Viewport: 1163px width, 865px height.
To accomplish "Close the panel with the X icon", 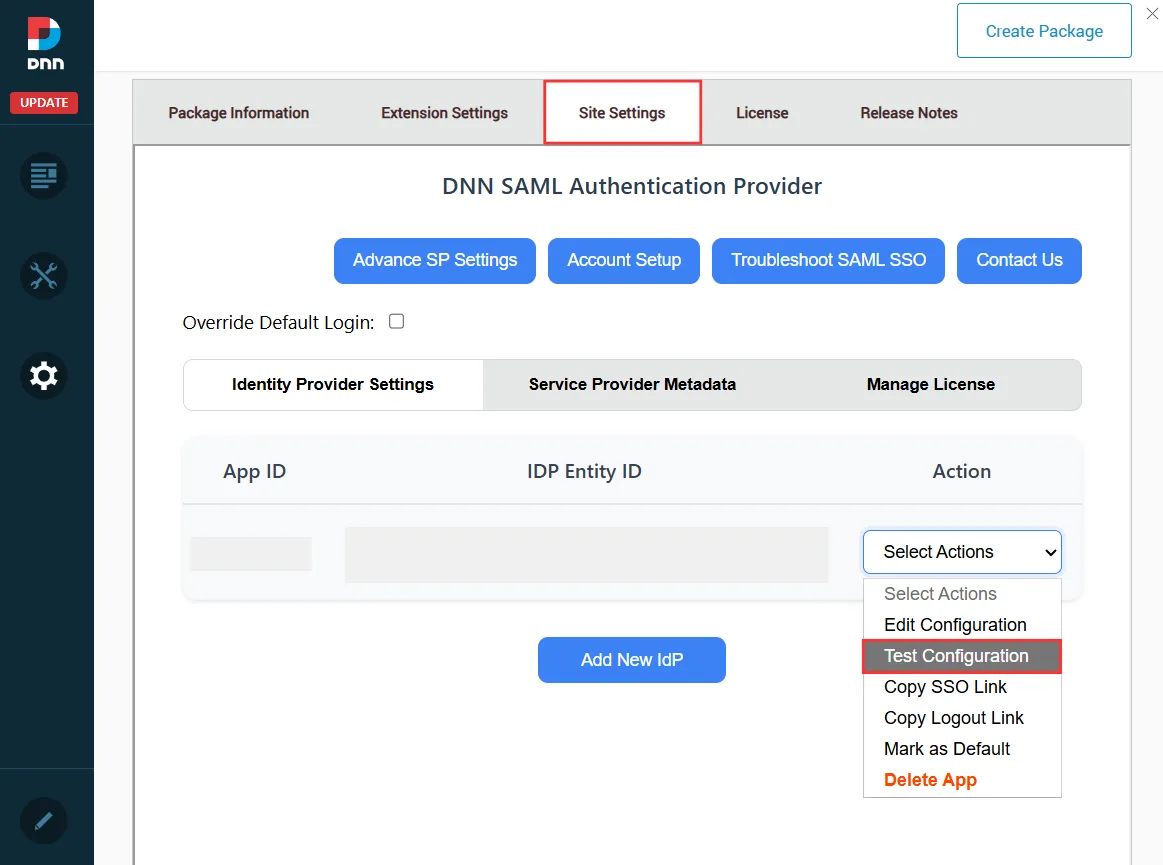I will pyautogui.click(x=1152, y=14).
